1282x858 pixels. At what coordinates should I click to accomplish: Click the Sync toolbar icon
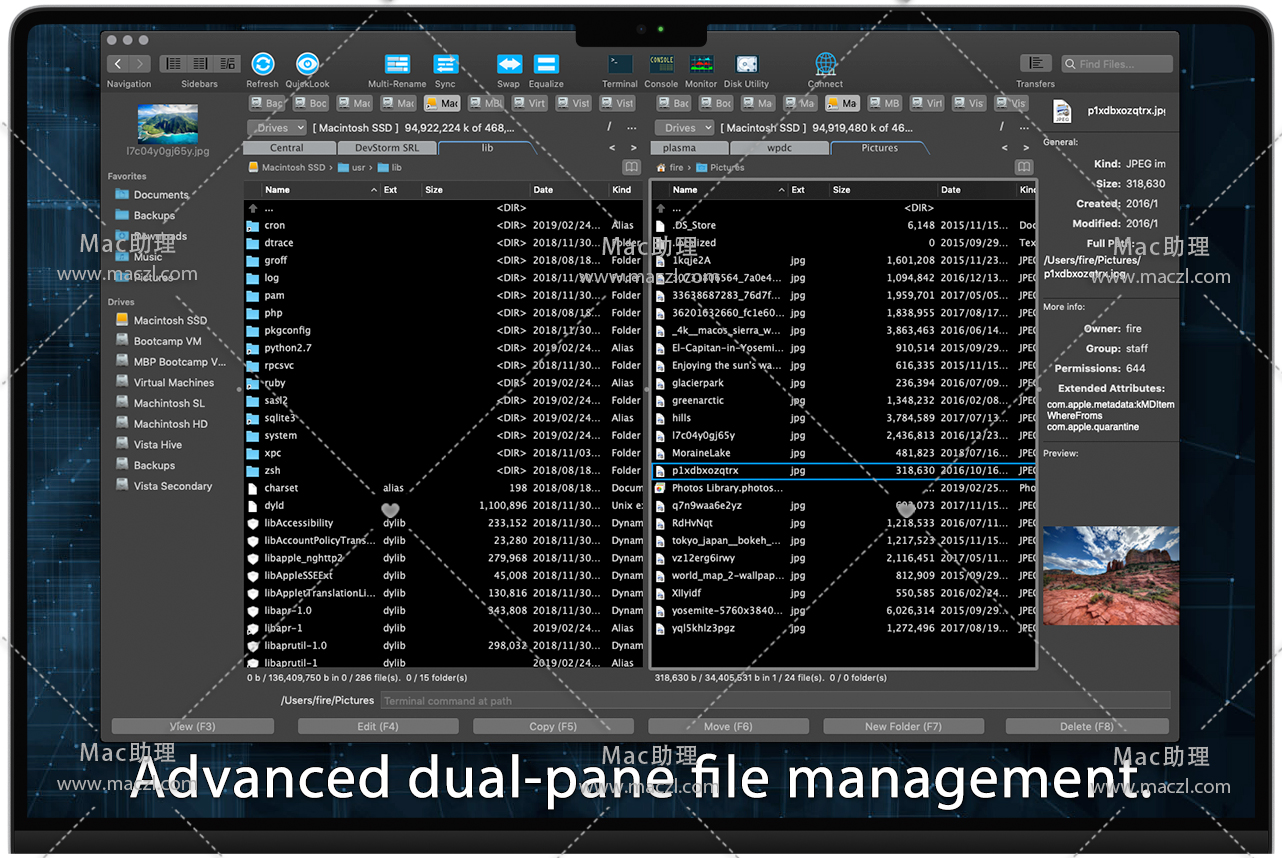point(445,64)
